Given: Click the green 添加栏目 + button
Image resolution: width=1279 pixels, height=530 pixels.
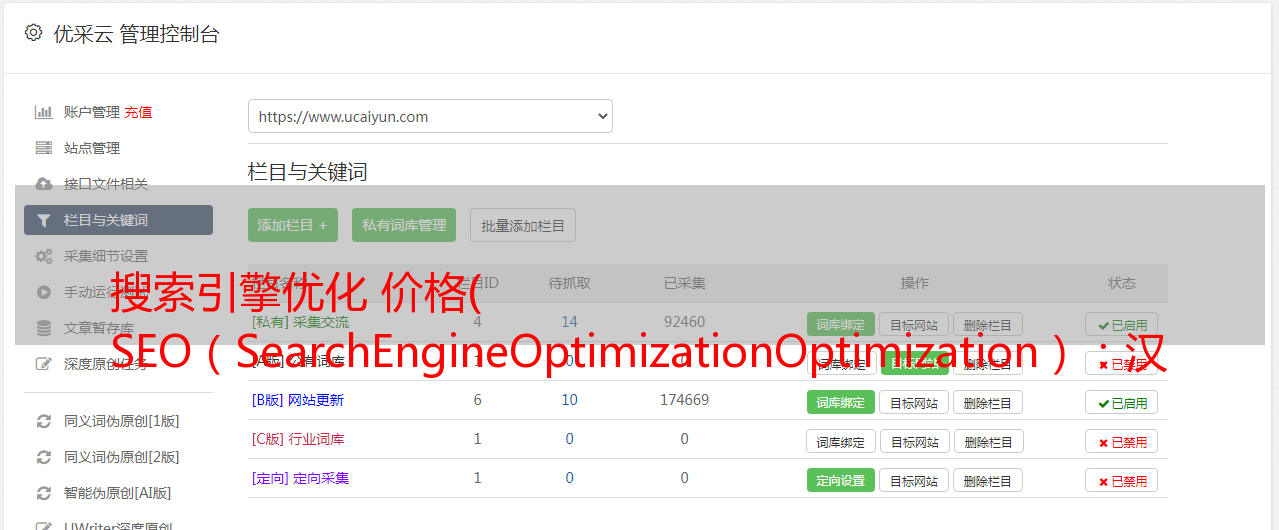Looking at the screenshot, I should tap(293, 225).
